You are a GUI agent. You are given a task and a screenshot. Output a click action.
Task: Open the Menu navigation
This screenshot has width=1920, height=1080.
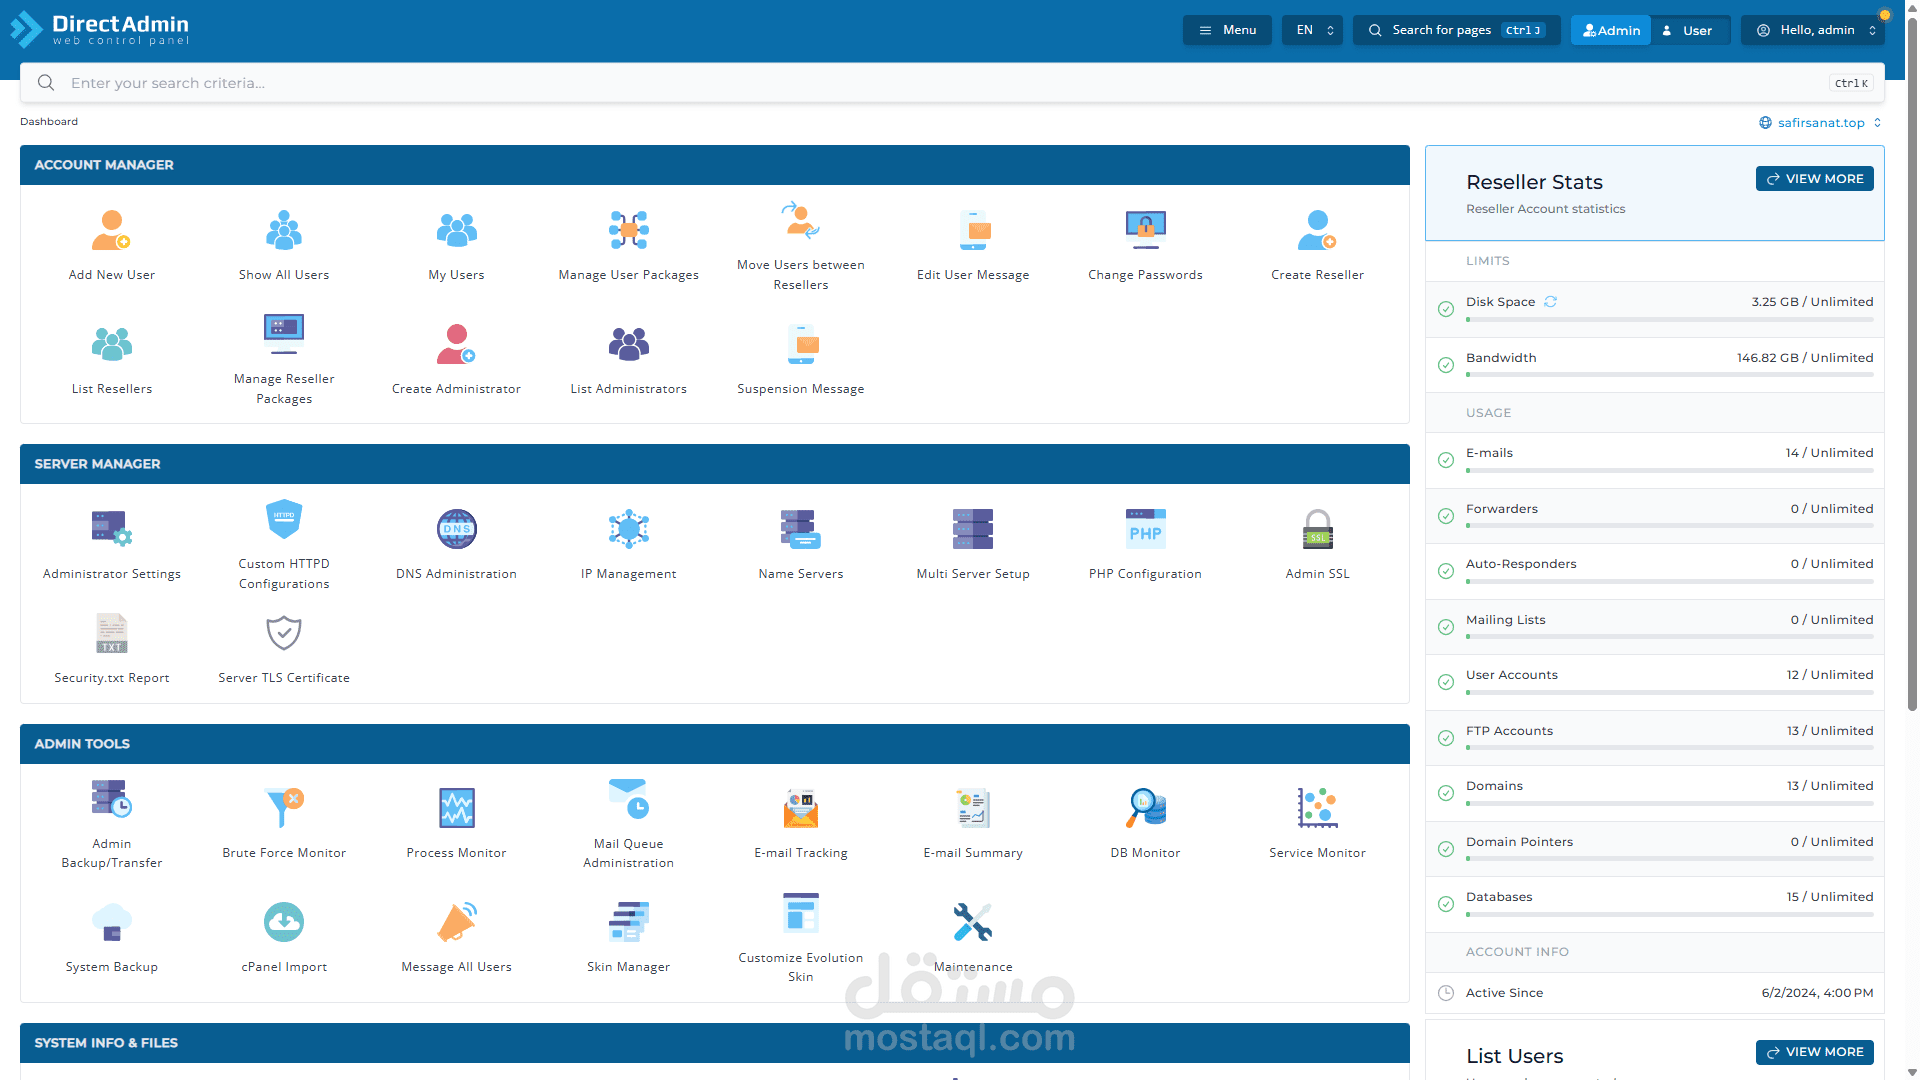click(x=1227, y=30)
